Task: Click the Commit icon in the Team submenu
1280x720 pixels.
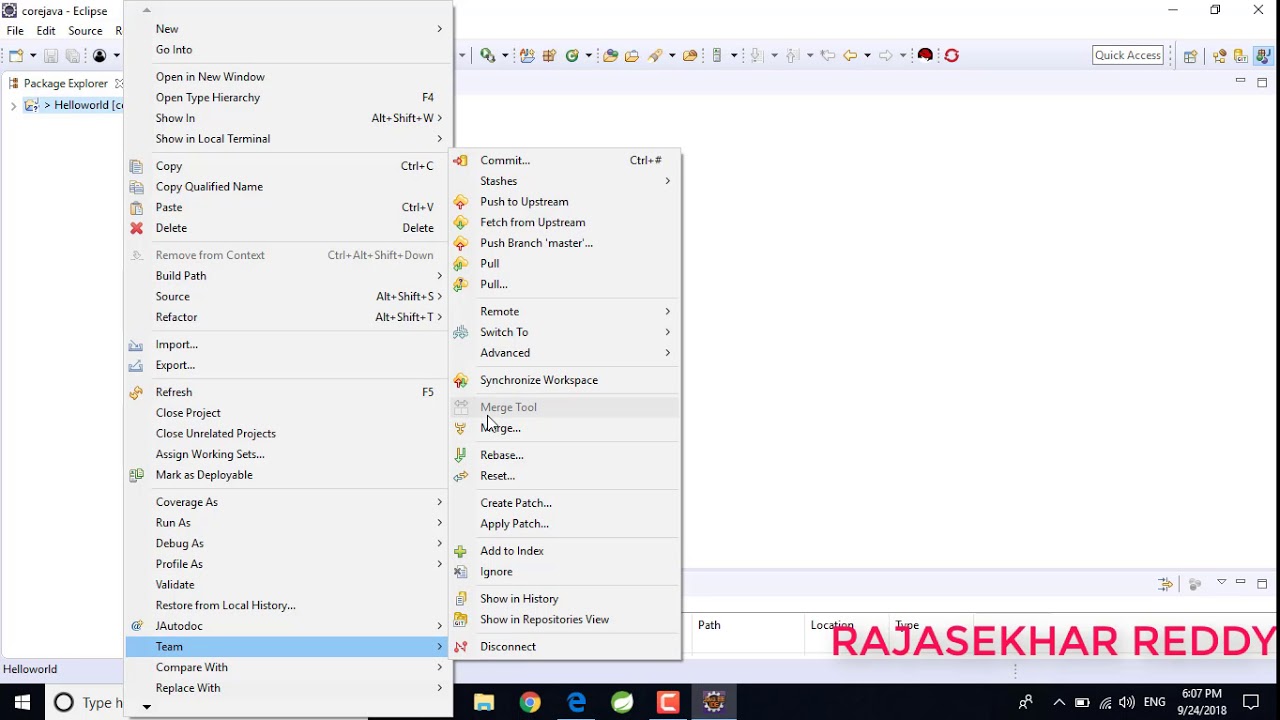Action: 460,160
